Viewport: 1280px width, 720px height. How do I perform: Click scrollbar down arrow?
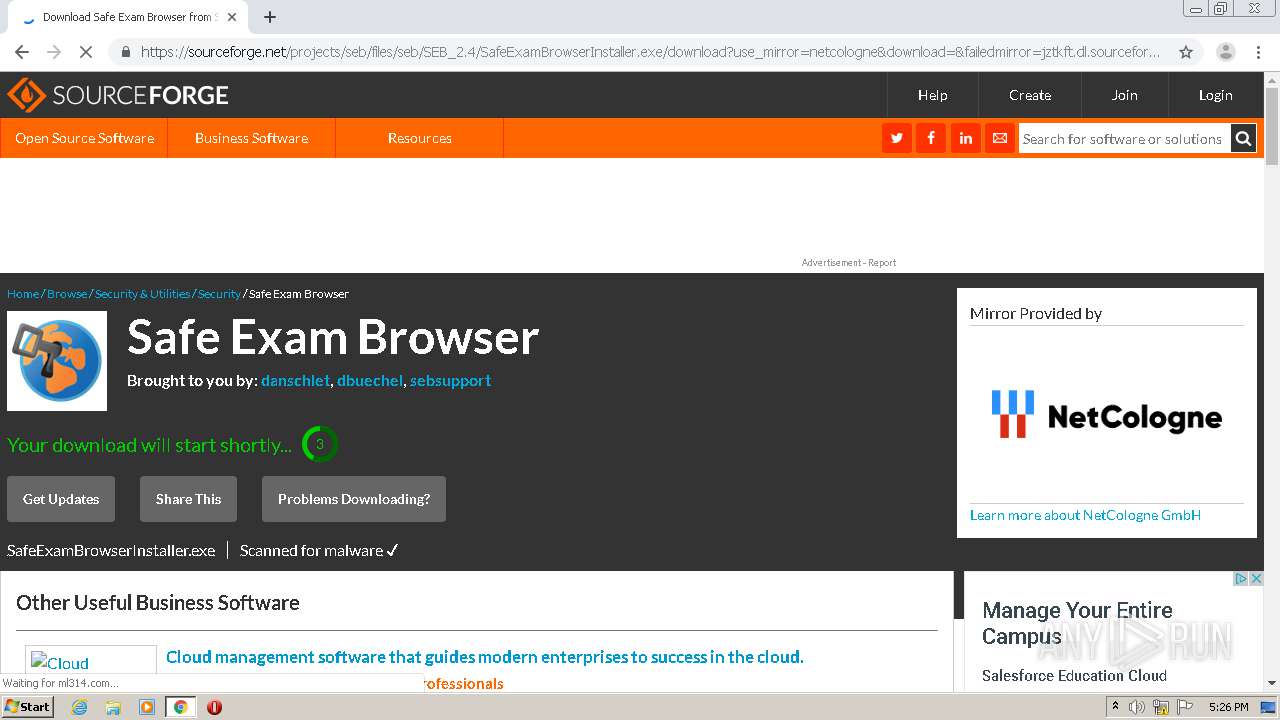point(1272,683)
